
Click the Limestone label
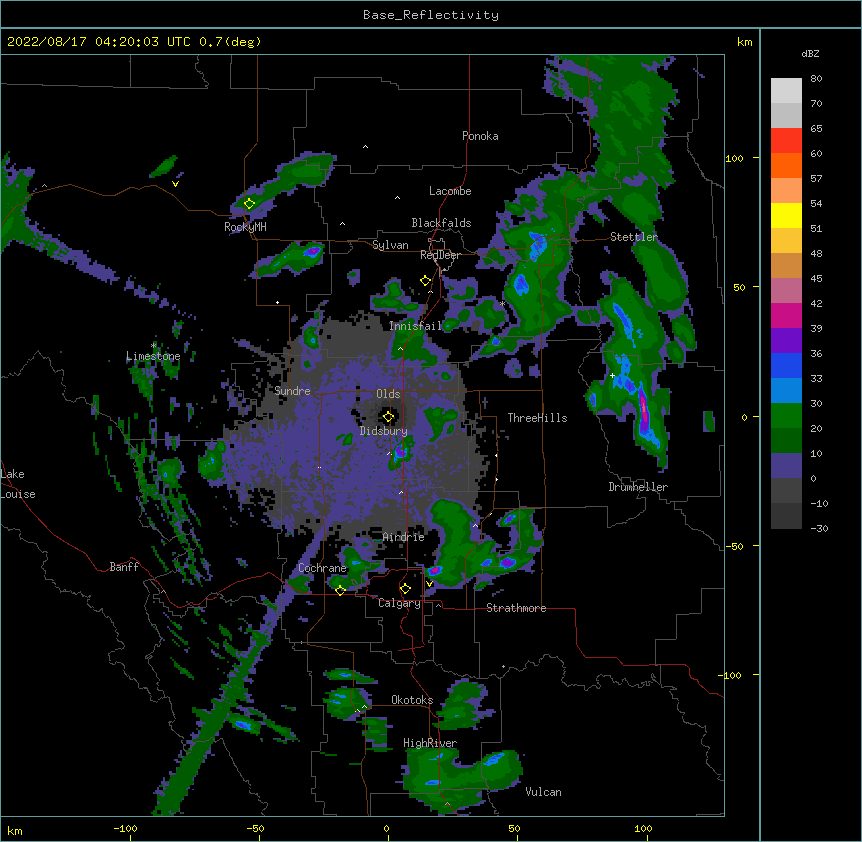(x=153, y=356)
